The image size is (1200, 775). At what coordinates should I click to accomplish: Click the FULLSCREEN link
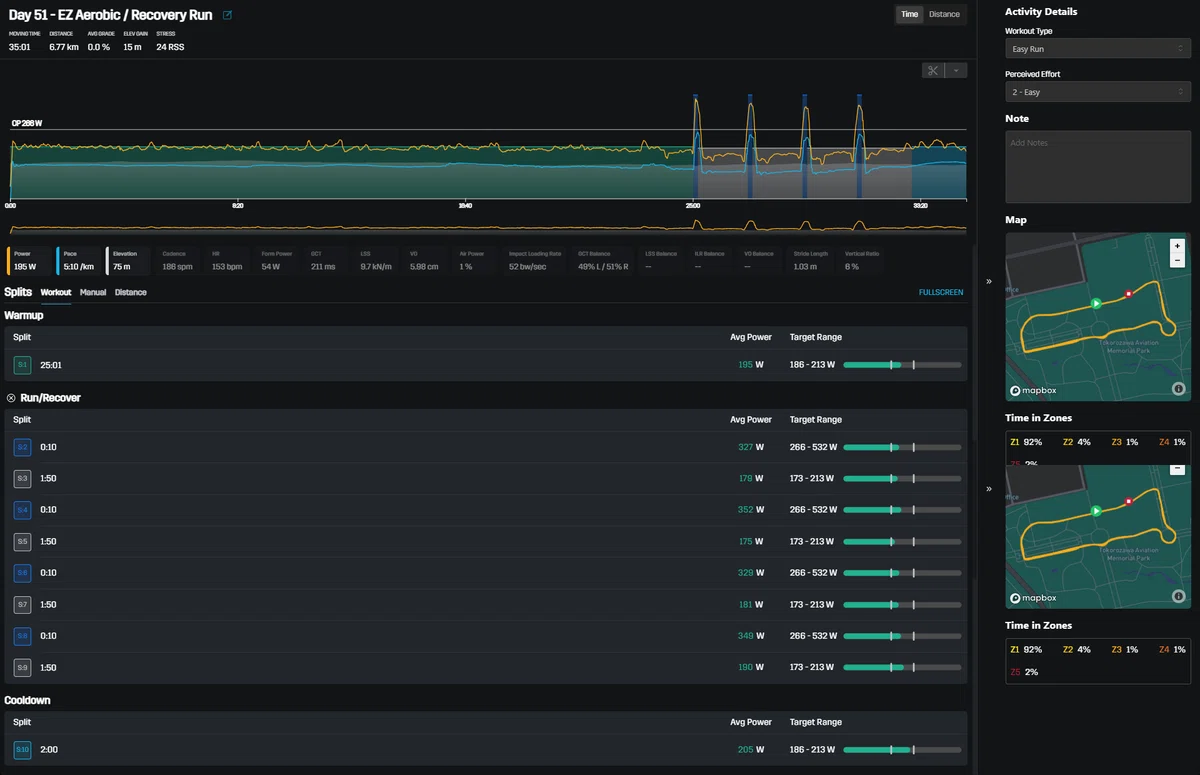(941, 292)
